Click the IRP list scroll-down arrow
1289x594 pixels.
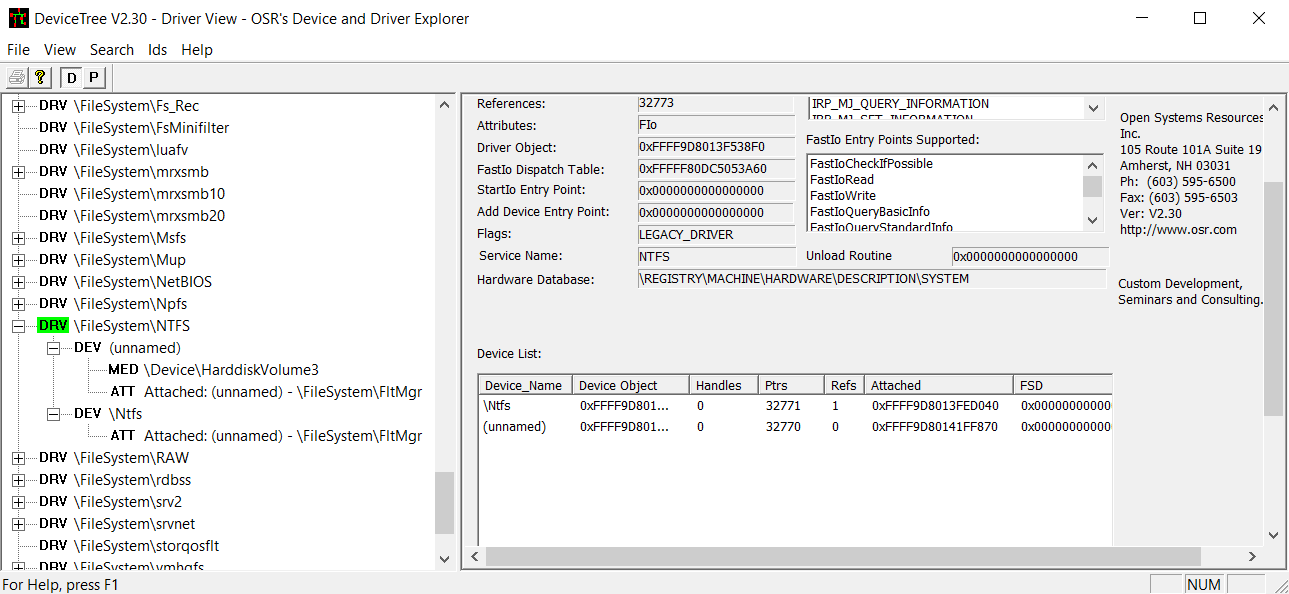[1092, 108]
